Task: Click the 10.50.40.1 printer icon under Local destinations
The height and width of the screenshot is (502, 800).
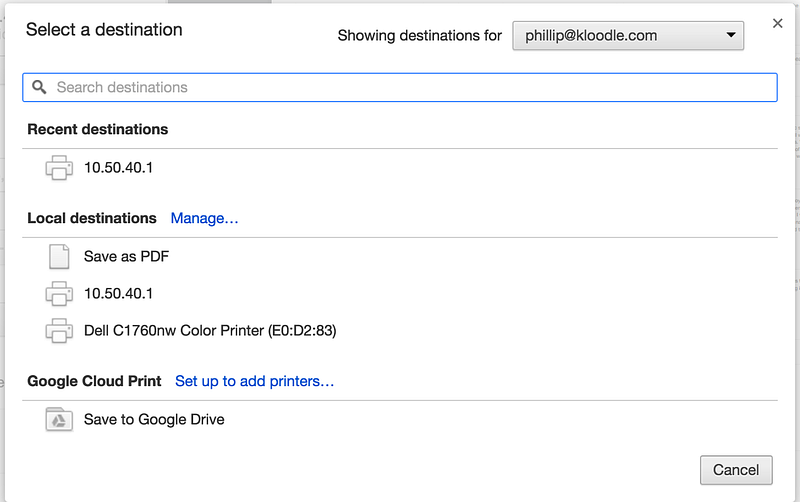Action: coord(59,294)
